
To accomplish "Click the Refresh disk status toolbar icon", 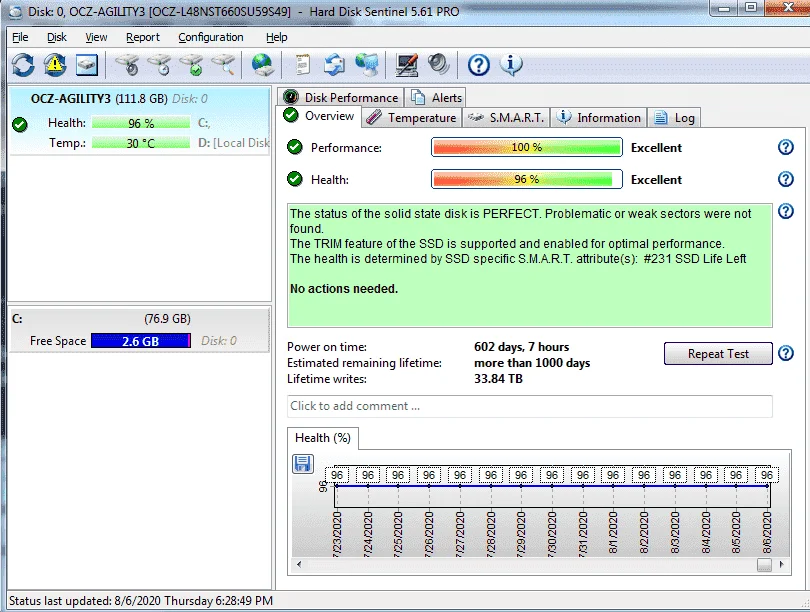I will click(23, 65).
